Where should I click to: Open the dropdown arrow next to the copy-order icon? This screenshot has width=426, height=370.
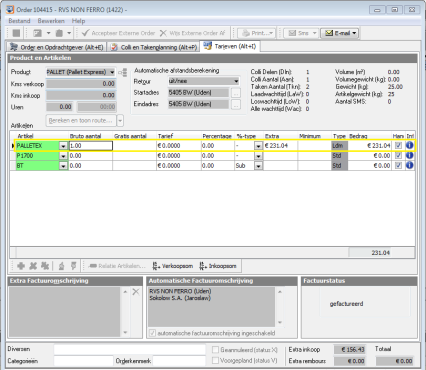point(48,33)
